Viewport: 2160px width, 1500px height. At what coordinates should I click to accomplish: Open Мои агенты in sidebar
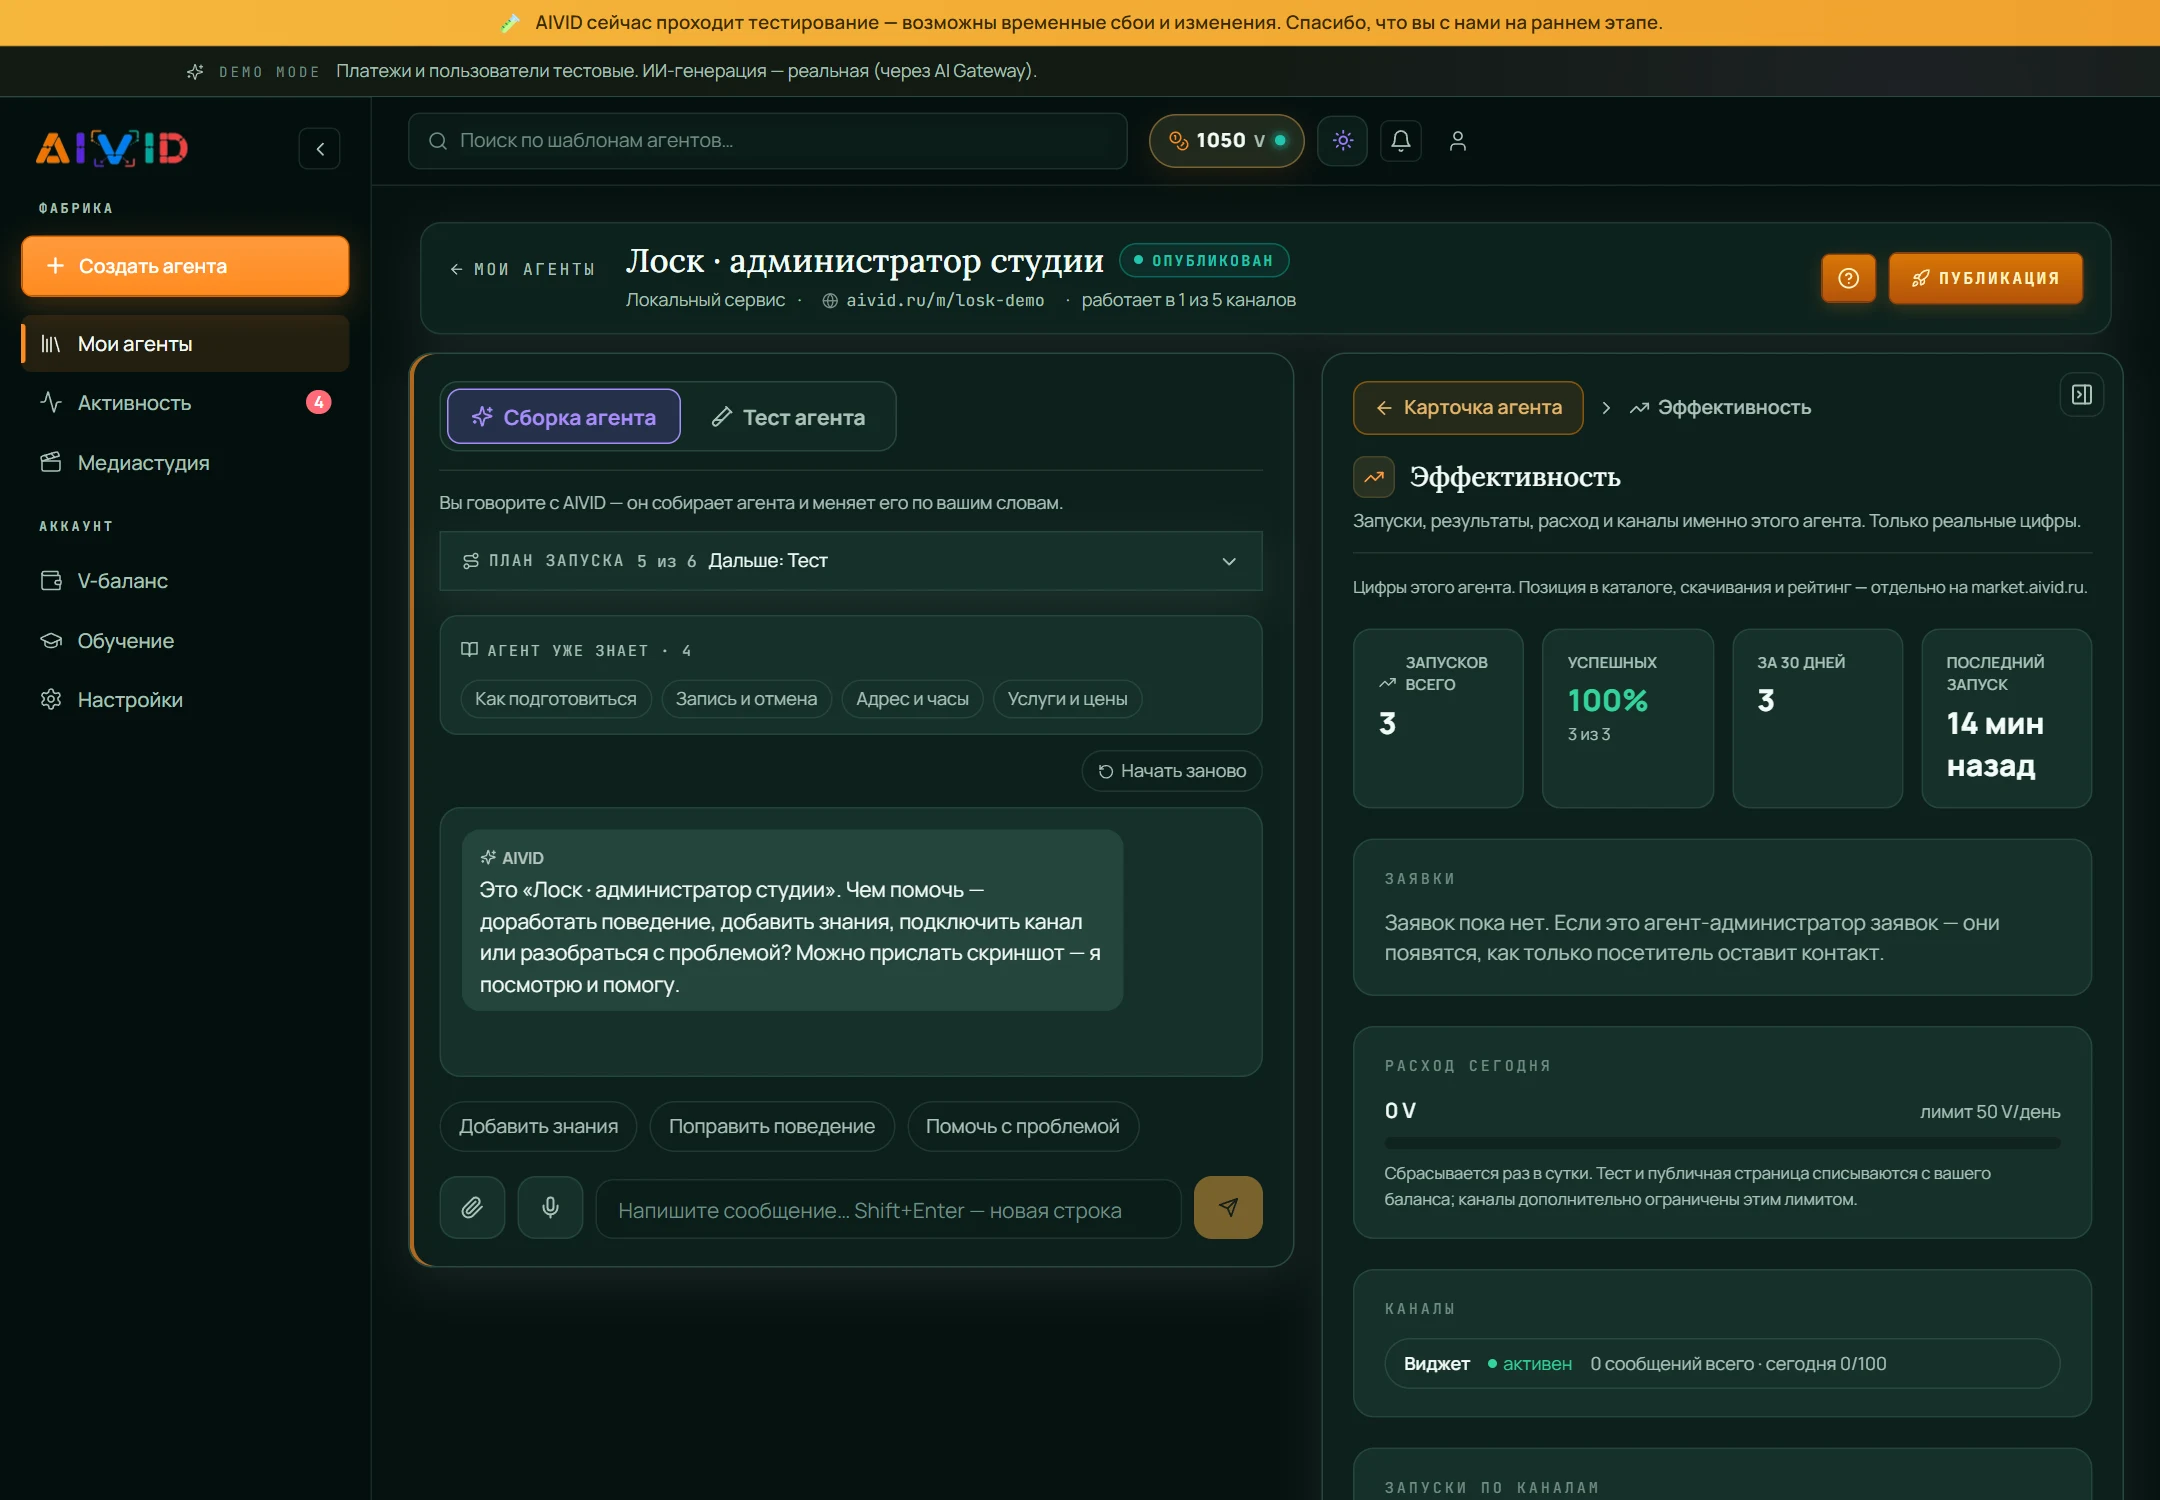(x=185, y=344)
